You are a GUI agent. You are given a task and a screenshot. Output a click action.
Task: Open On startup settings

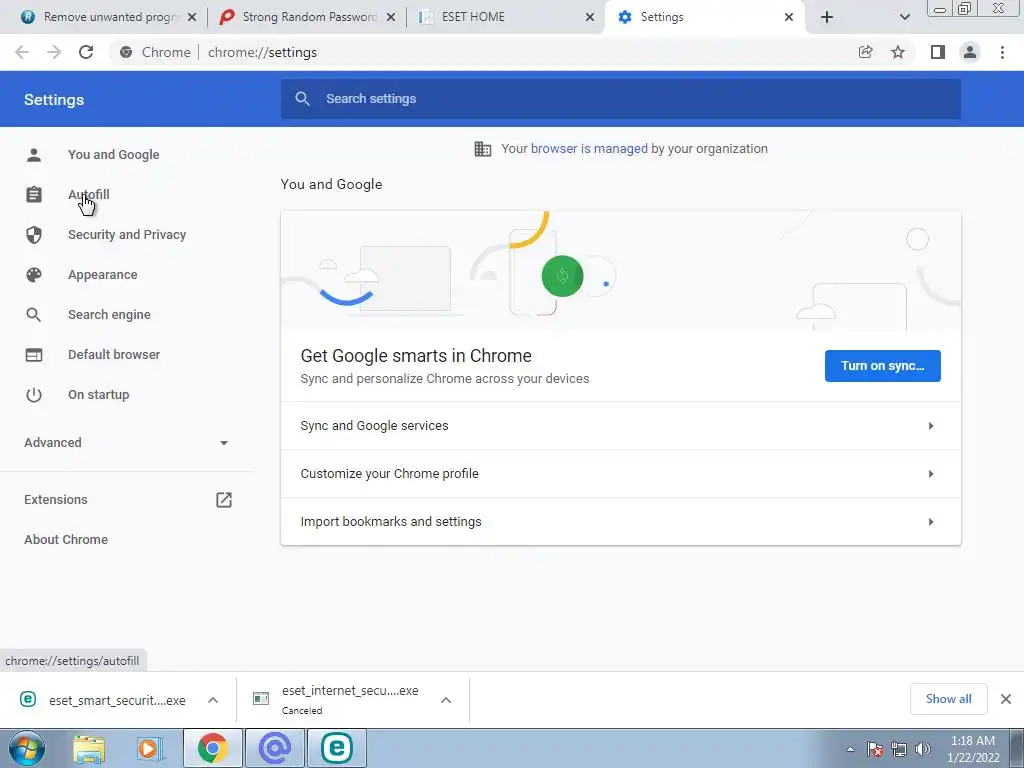99,394
